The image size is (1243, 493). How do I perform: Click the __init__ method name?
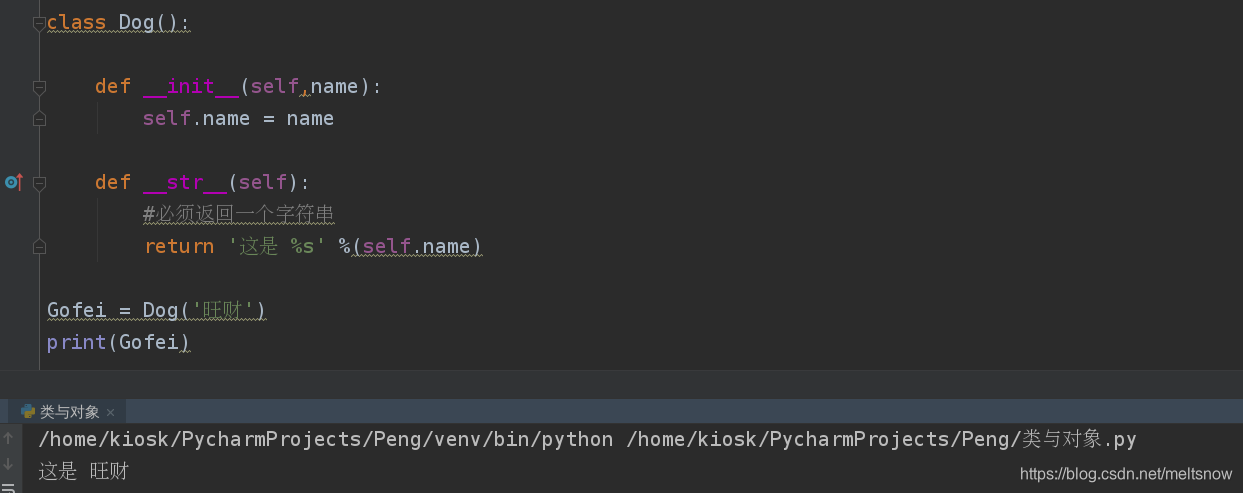[191, 86]
